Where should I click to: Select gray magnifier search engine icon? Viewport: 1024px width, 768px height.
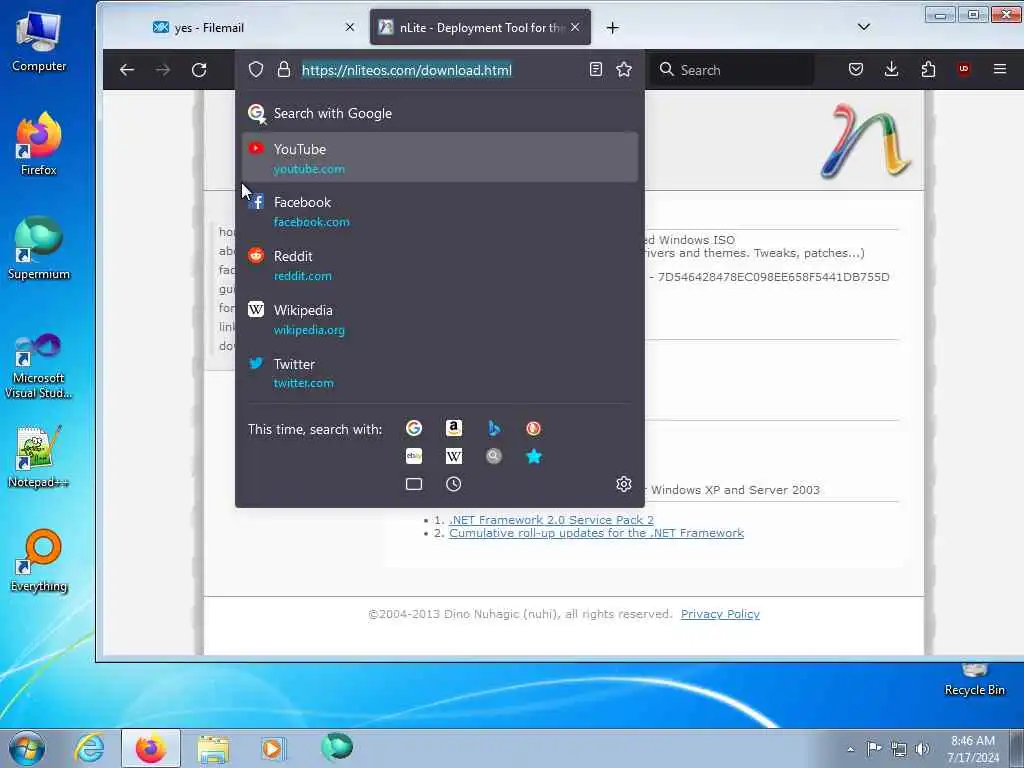coord(494,456)
